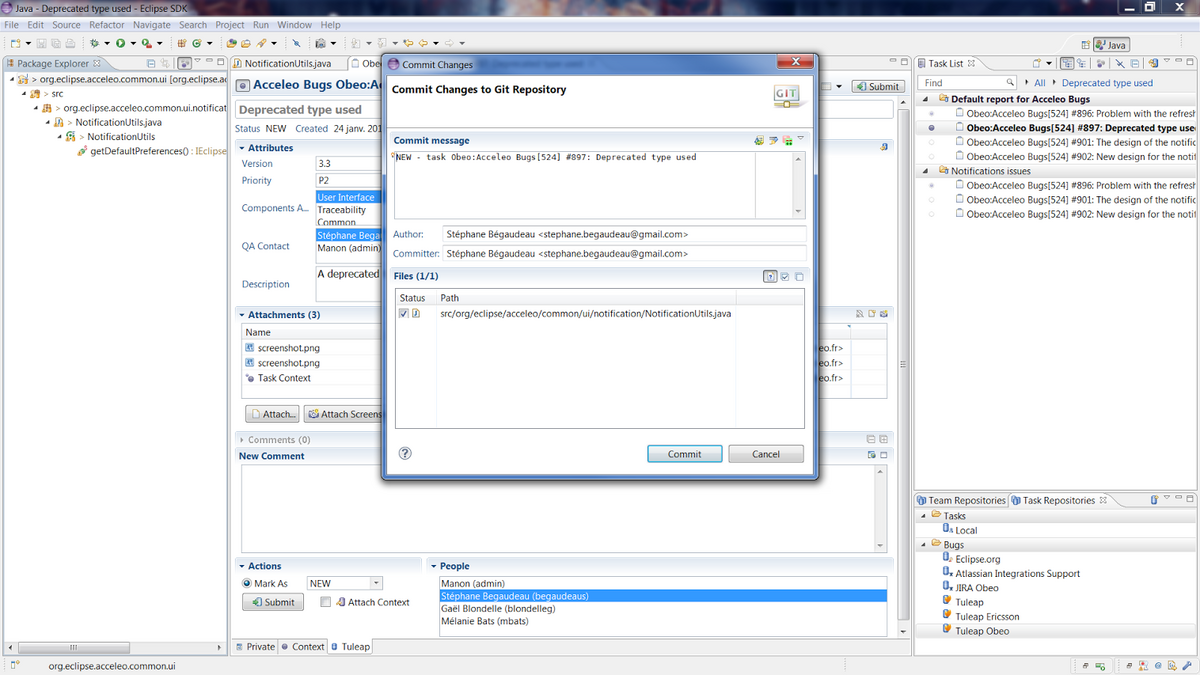Collapse the Attachments section
Viewport: 1200px width, 675px height.
click(242, 313)
